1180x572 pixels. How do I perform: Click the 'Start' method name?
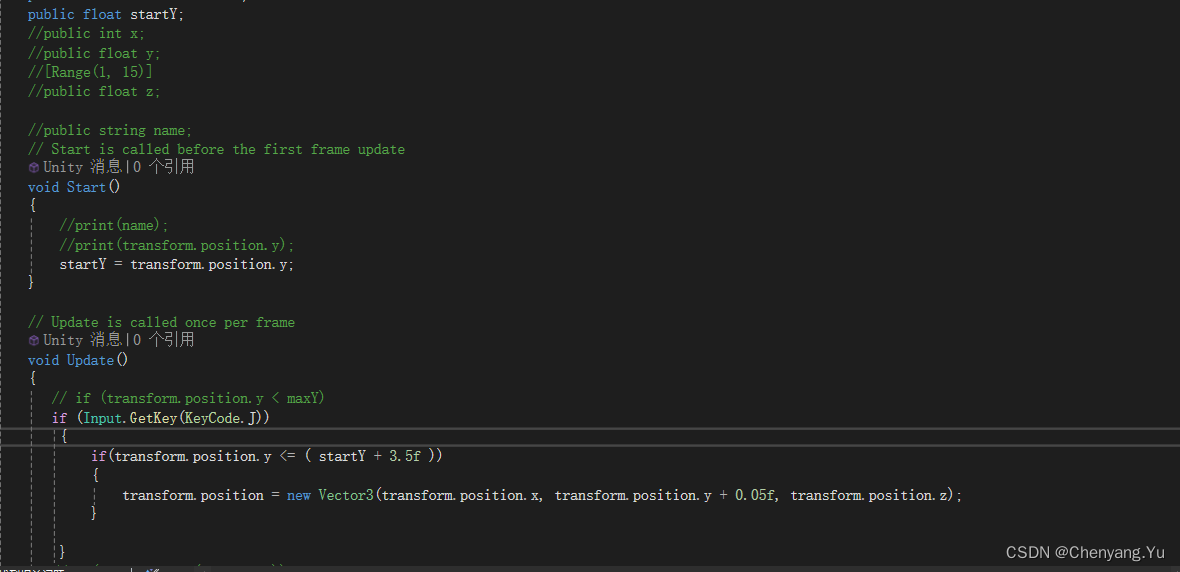[87, 187]
